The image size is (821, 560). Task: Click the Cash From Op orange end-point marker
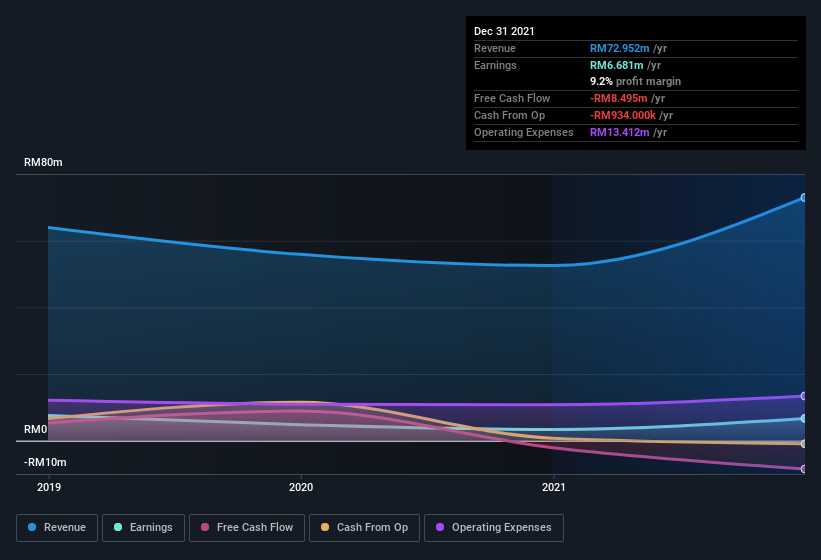(x=803, y=444)
